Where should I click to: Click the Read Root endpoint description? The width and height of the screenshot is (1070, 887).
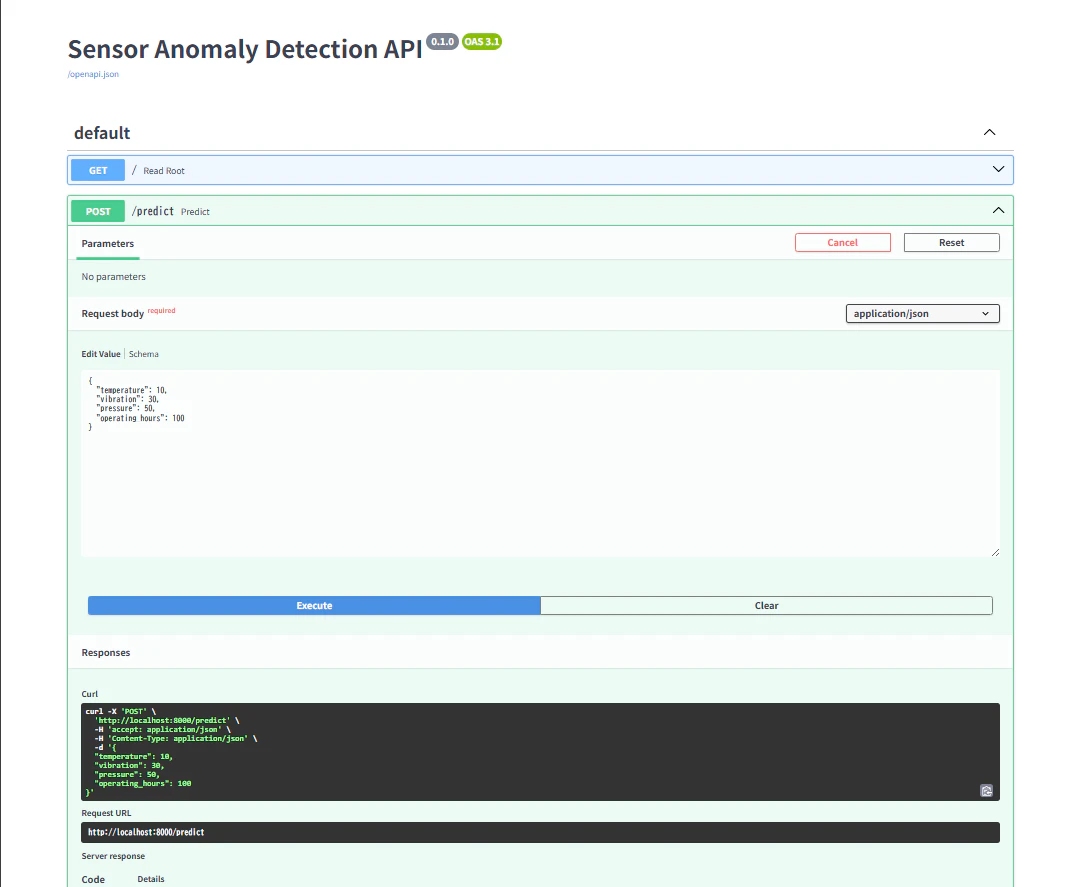(164, 171)
